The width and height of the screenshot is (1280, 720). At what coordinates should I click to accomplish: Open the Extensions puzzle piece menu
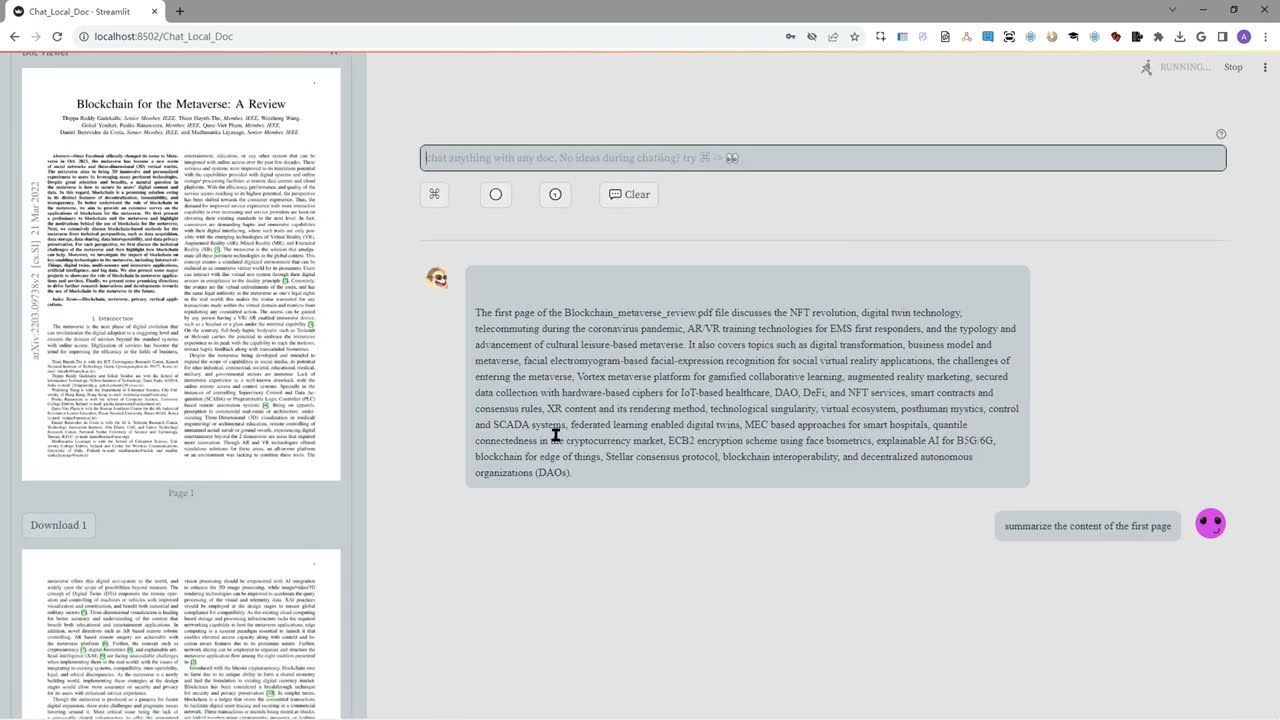click(x=1158, y=37)
